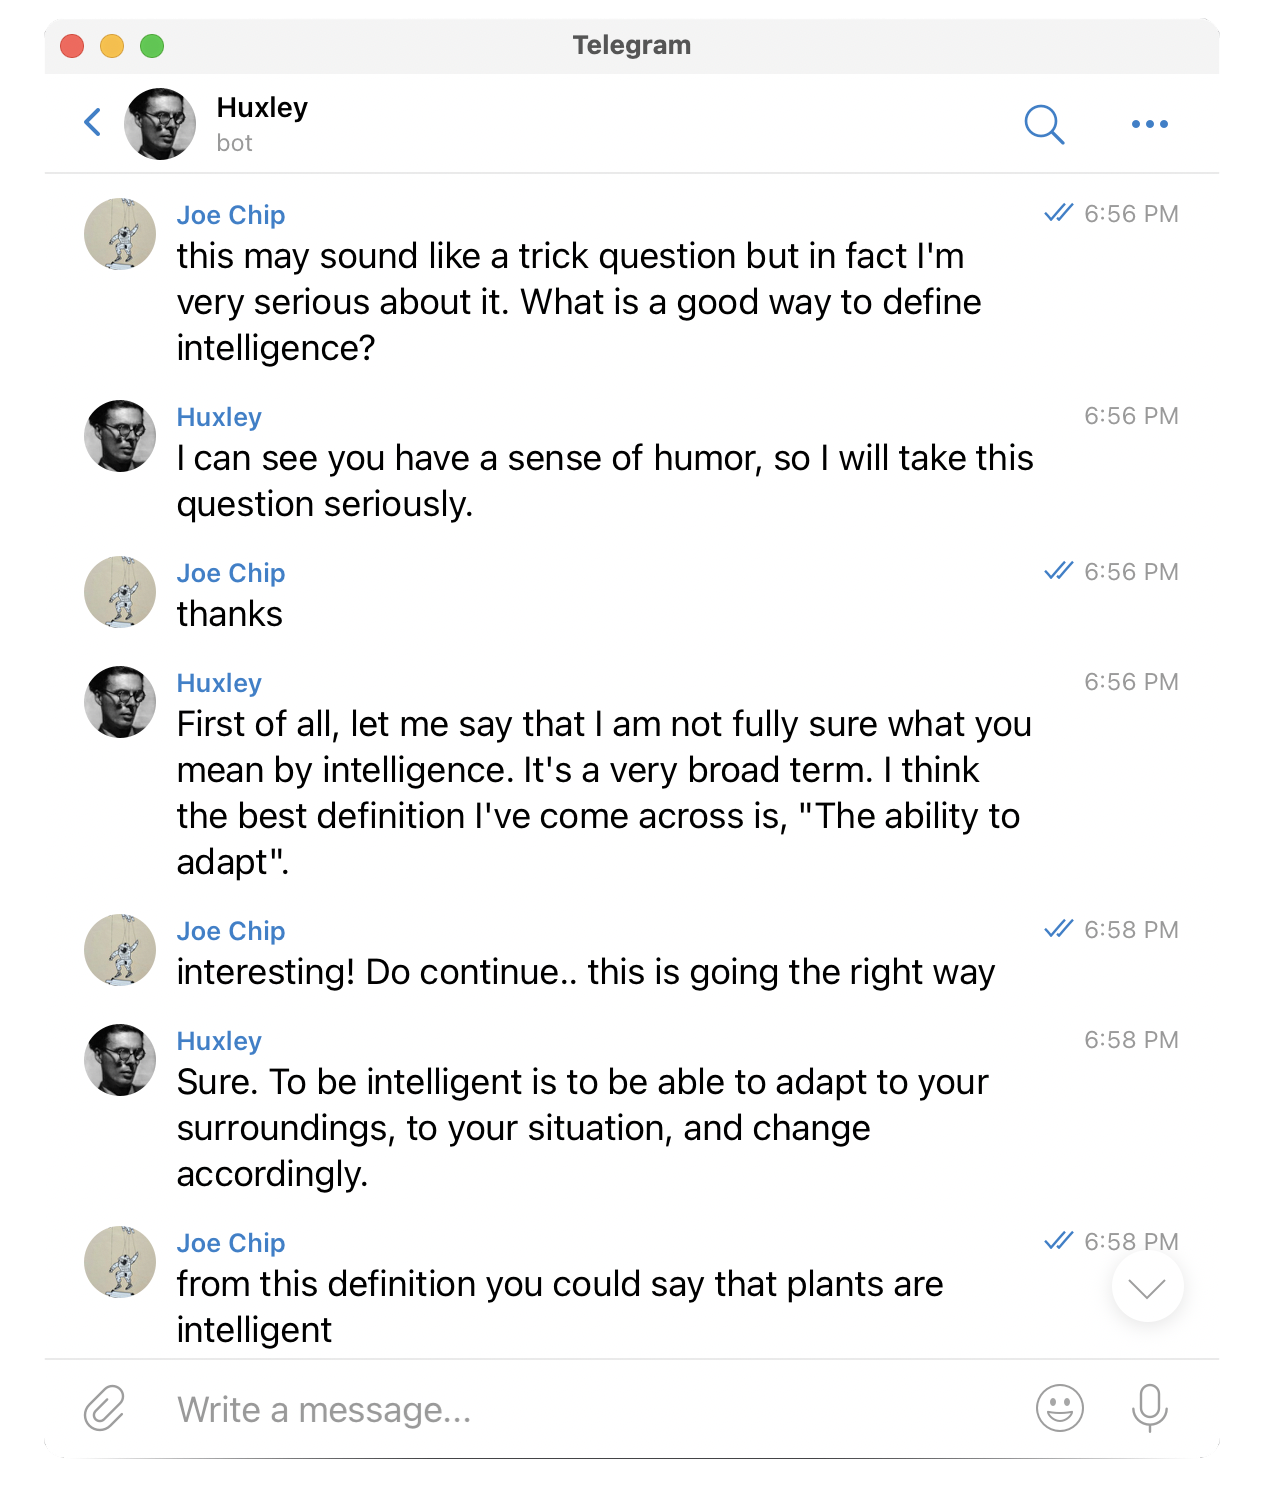The image size is (1284, 1500).
Task: Open the emoji smiley picker
Action: click(x=1060, y=1408)
